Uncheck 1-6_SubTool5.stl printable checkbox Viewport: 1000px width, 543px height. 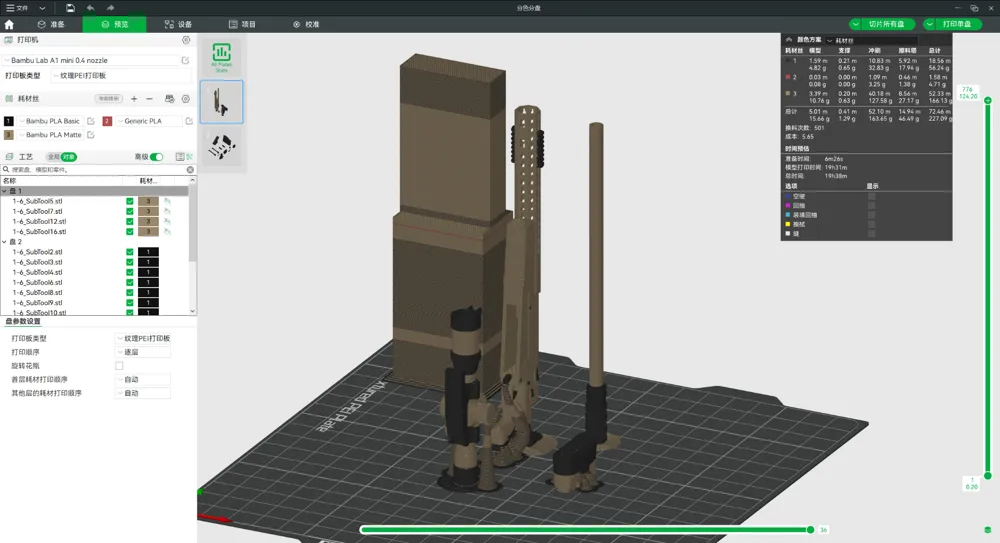point(130,201)
